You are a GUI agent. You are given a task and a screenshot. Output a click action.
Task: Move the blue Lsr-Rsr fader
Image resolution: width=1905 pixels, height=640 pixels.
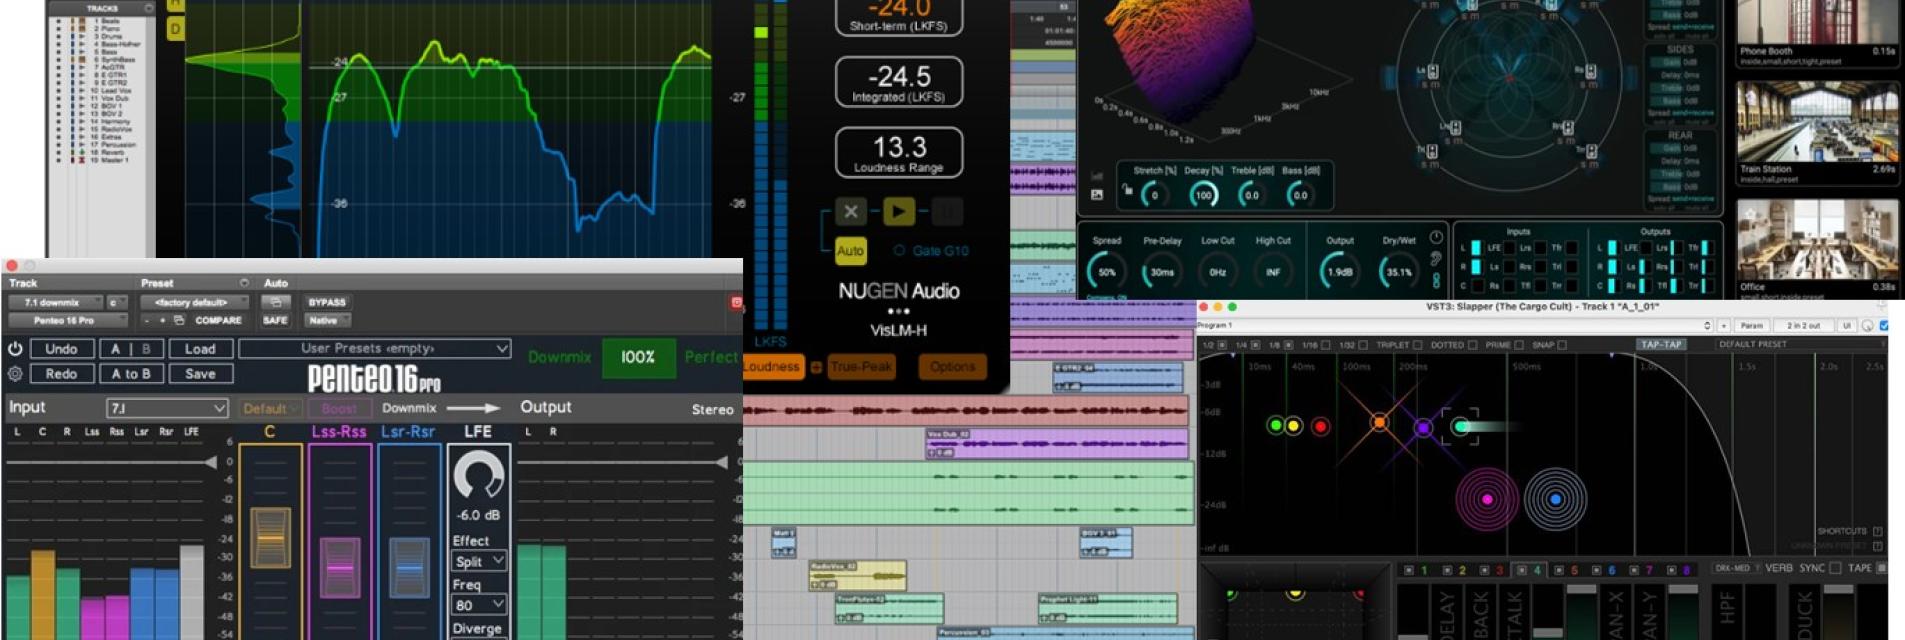pyautogui.click(x=409, y=568)
